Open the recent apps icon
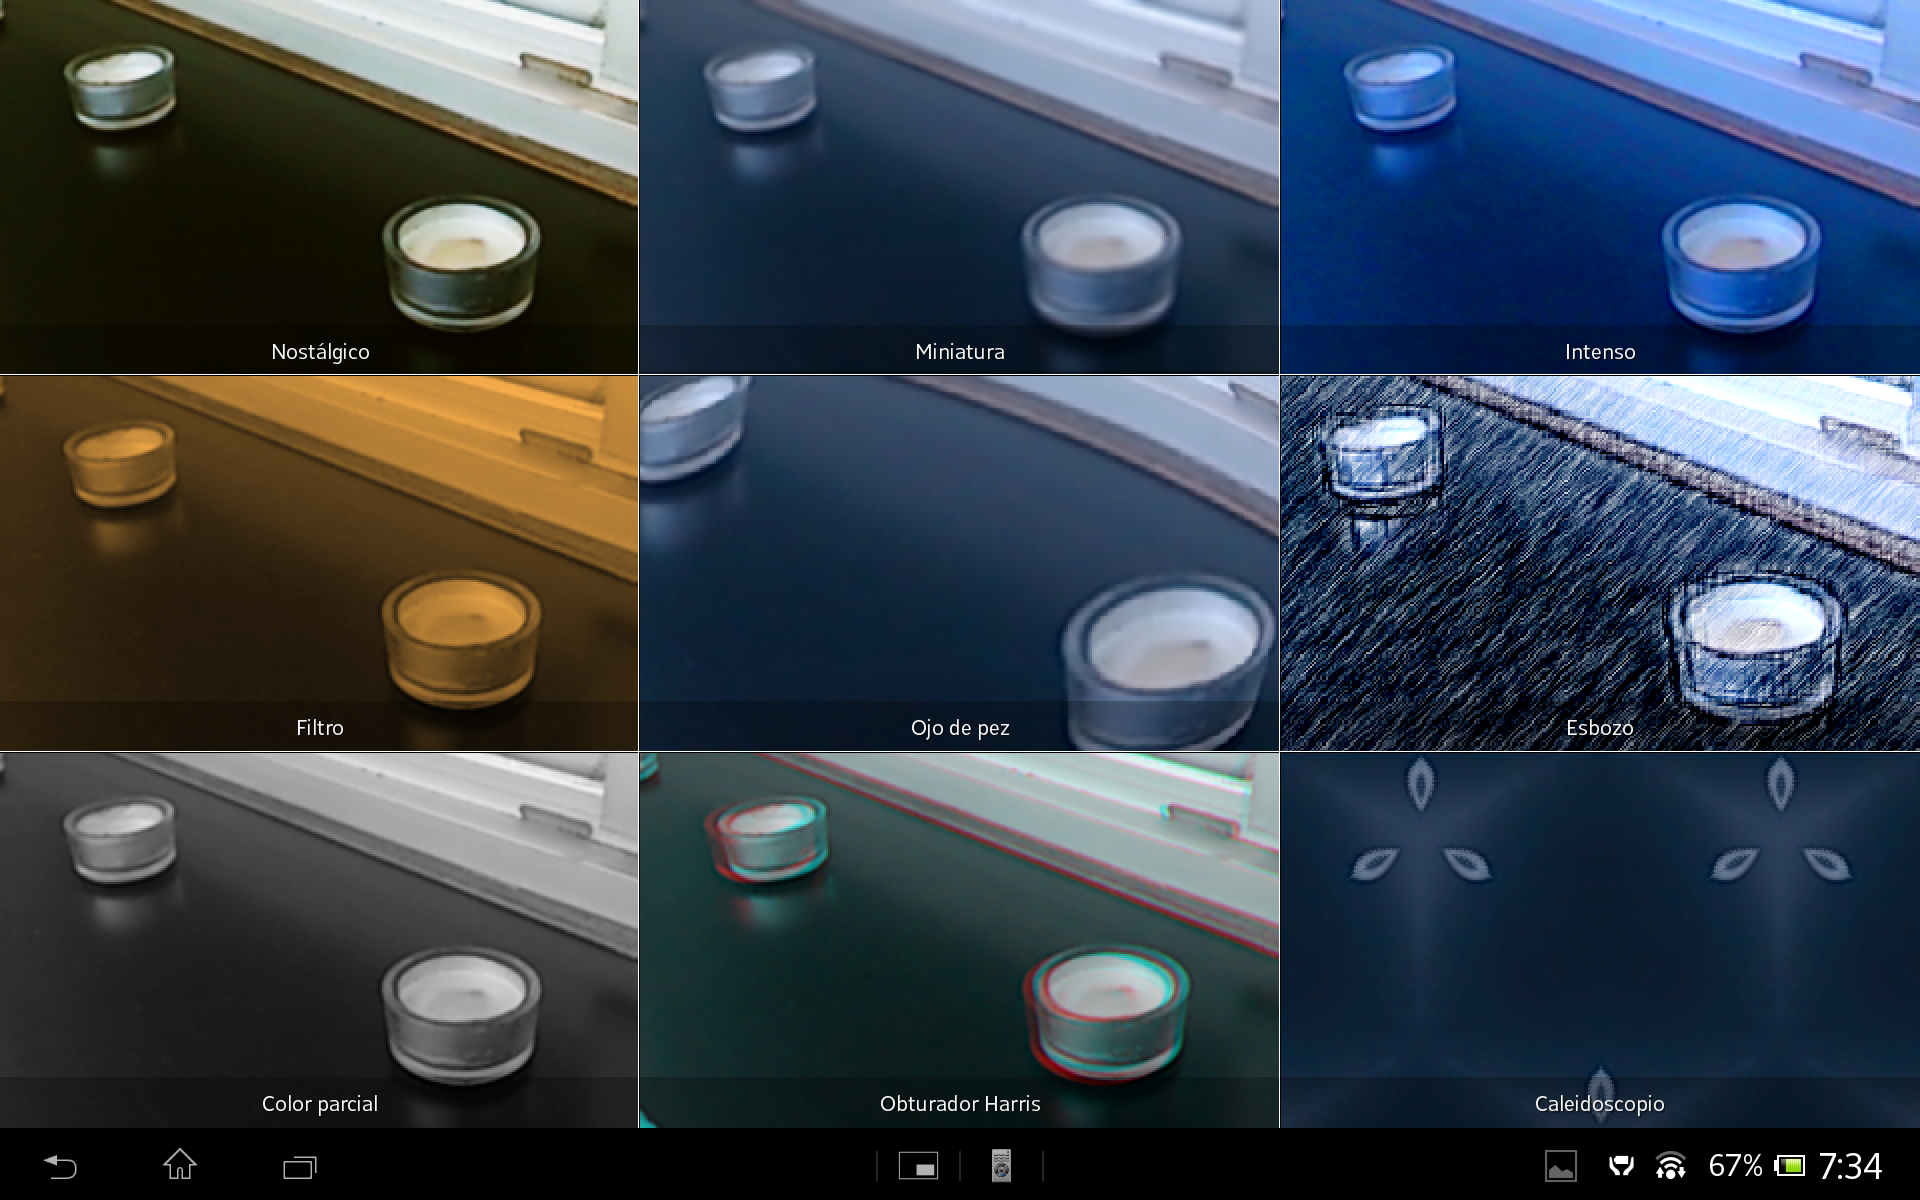 (299, 1166)
